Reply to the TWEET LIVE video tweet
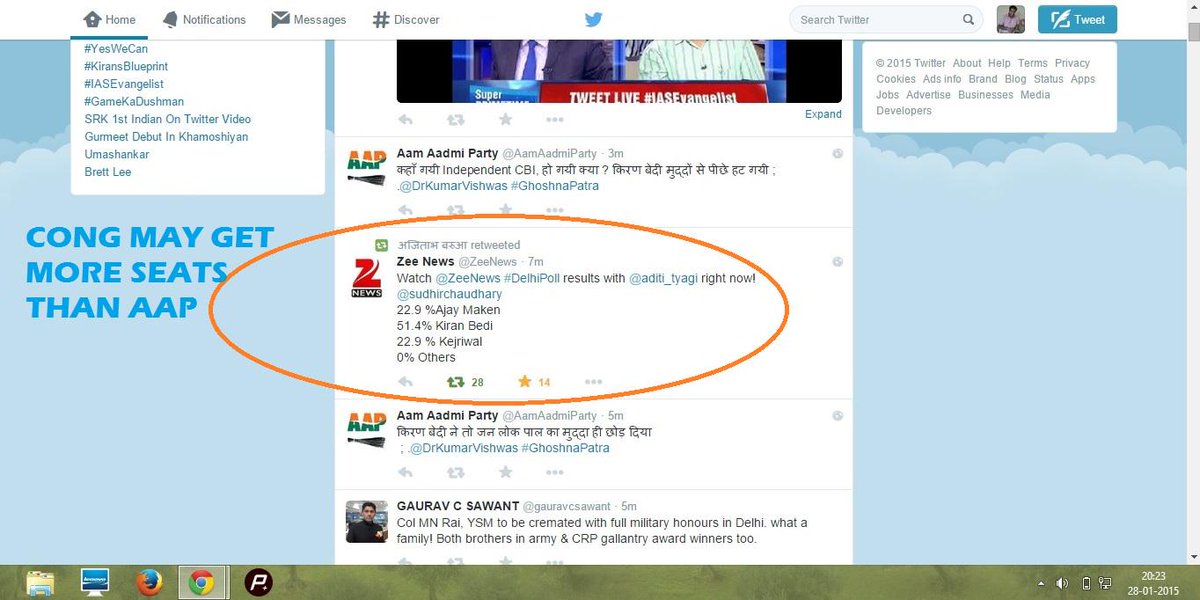This screenshot has width=1200, height=600. tap(405, 119)
